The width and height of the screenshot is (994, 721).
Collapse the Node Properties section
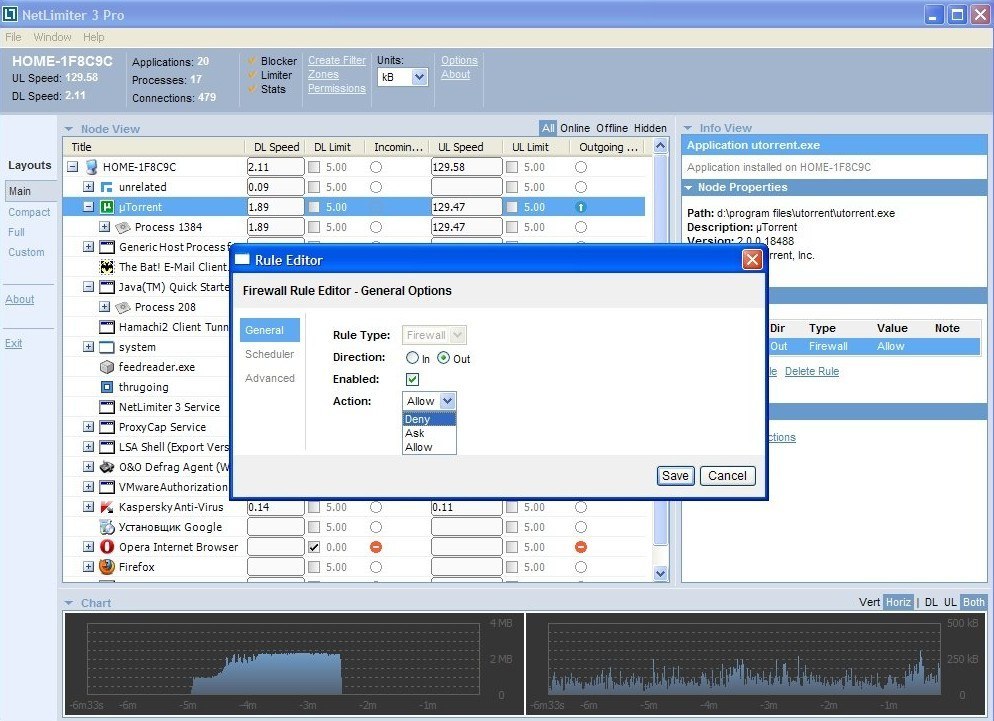[688, 188]
